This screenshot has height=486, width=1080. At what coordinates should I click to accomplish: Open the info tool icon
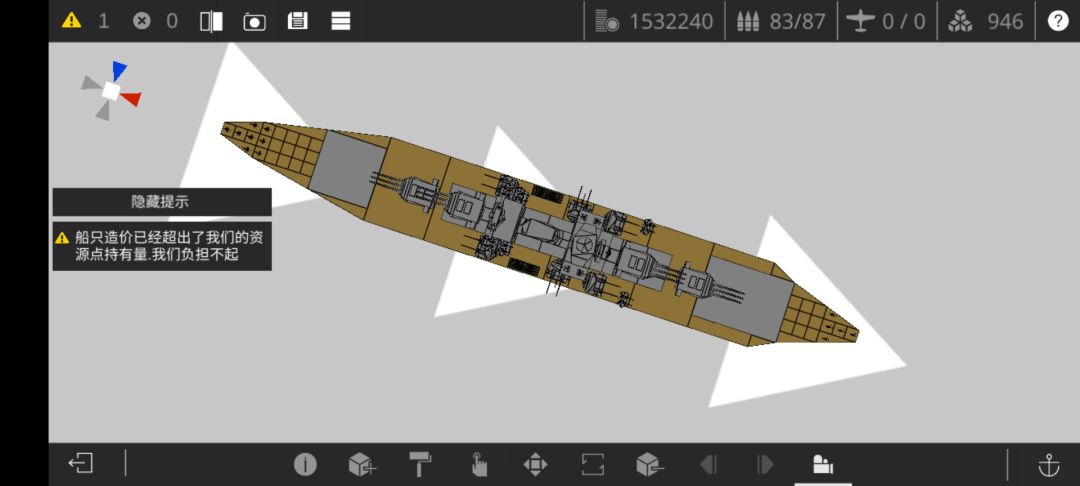pos(305,465)
